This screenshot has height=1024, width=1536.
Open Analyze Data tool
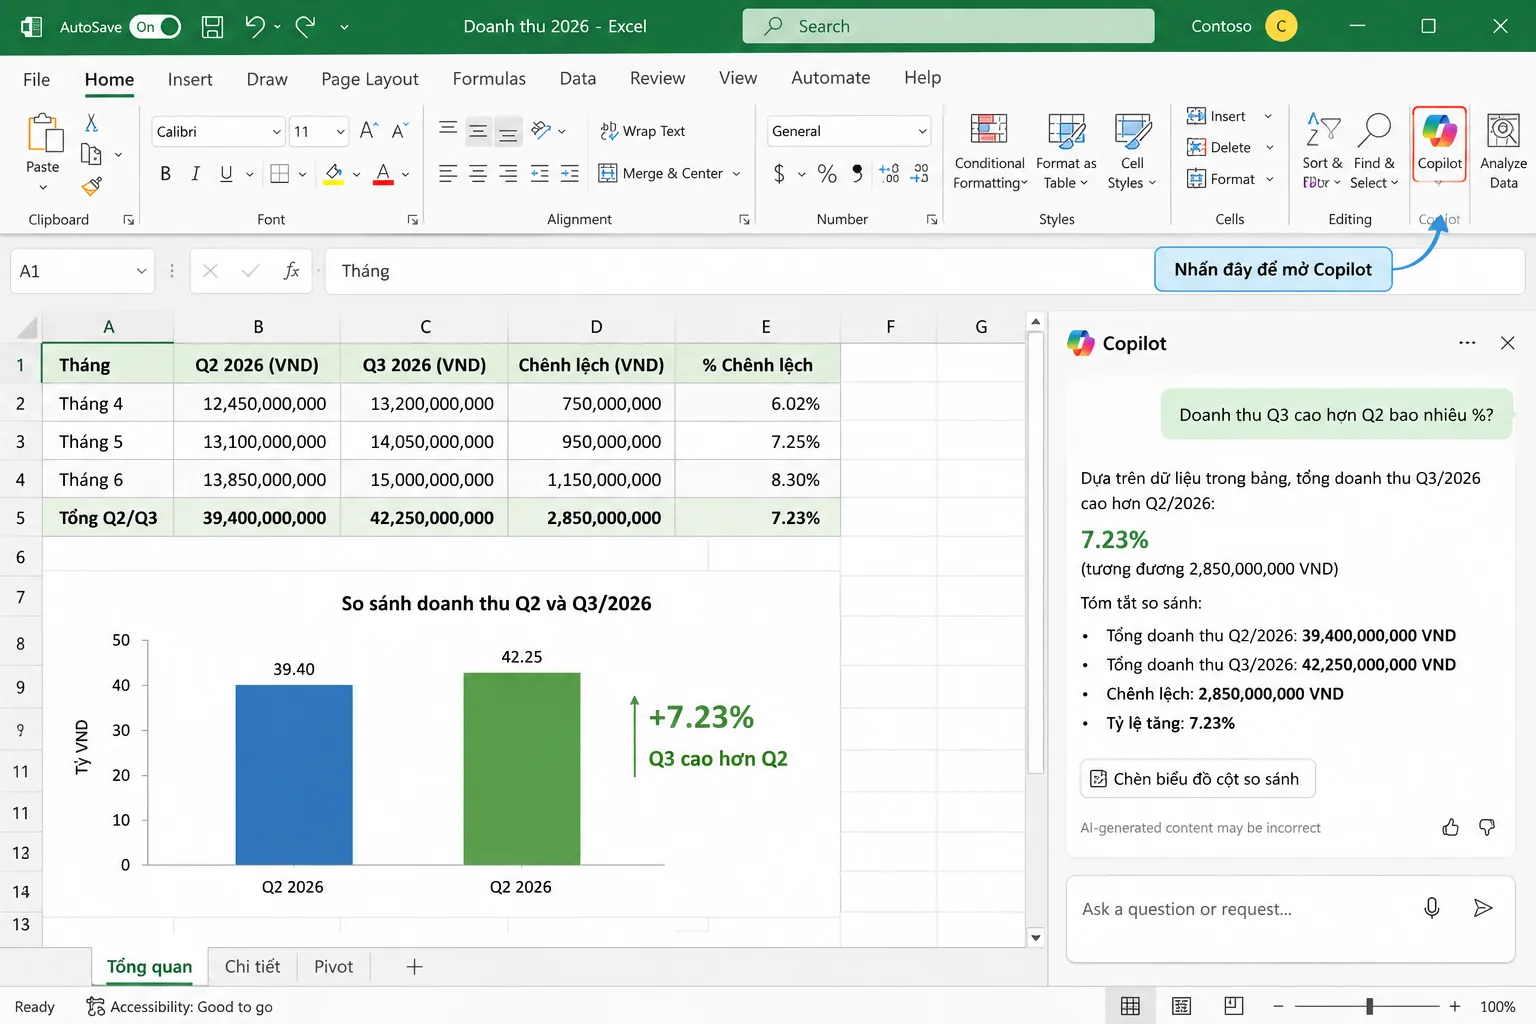[1503, 151]
